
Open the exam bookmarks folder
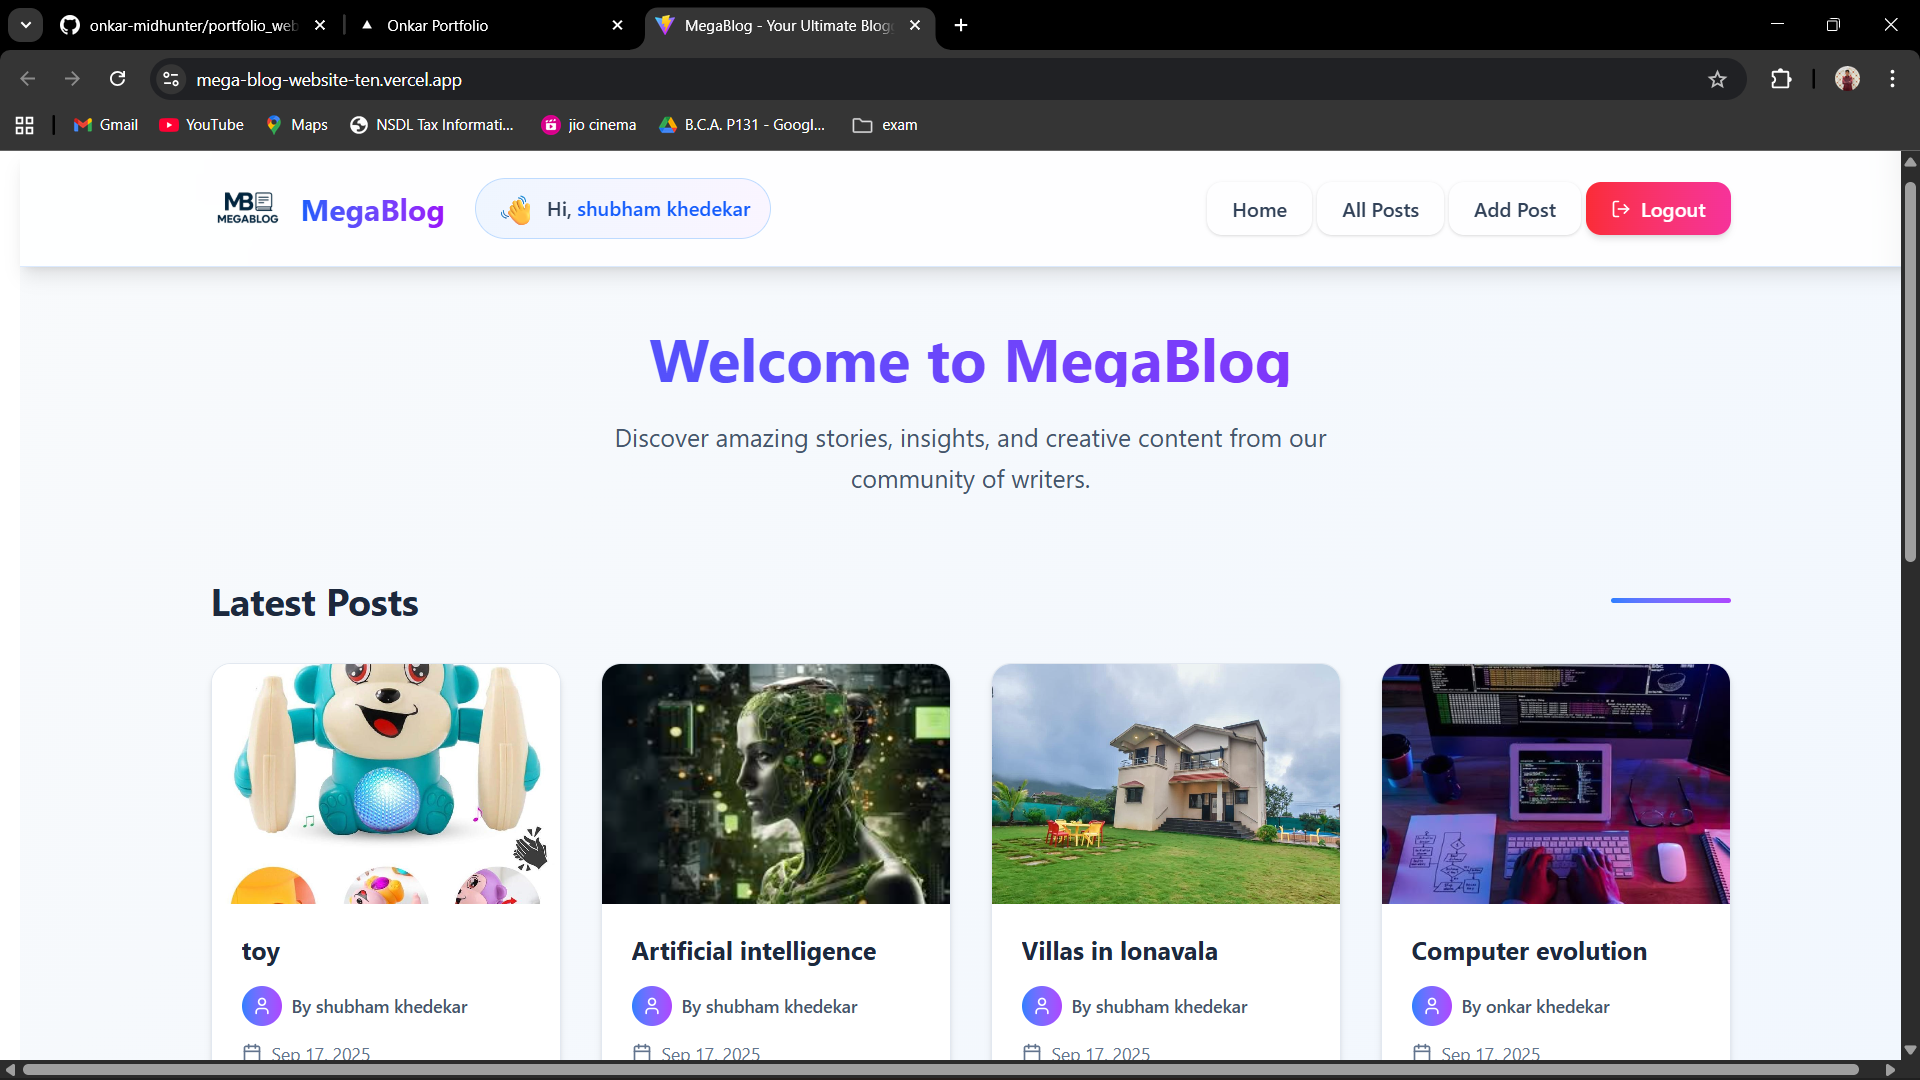[x=885, y=125]
